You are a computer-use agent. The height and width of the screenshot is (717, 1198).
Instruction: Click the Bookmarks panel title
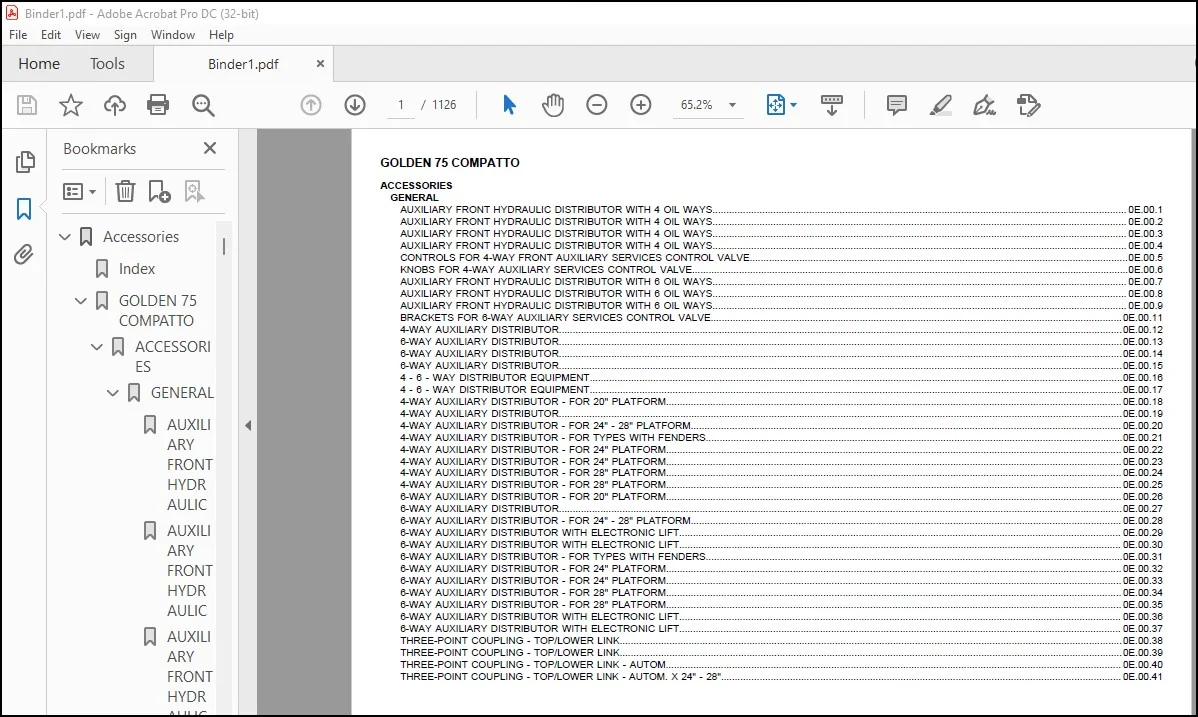point(99,148)
